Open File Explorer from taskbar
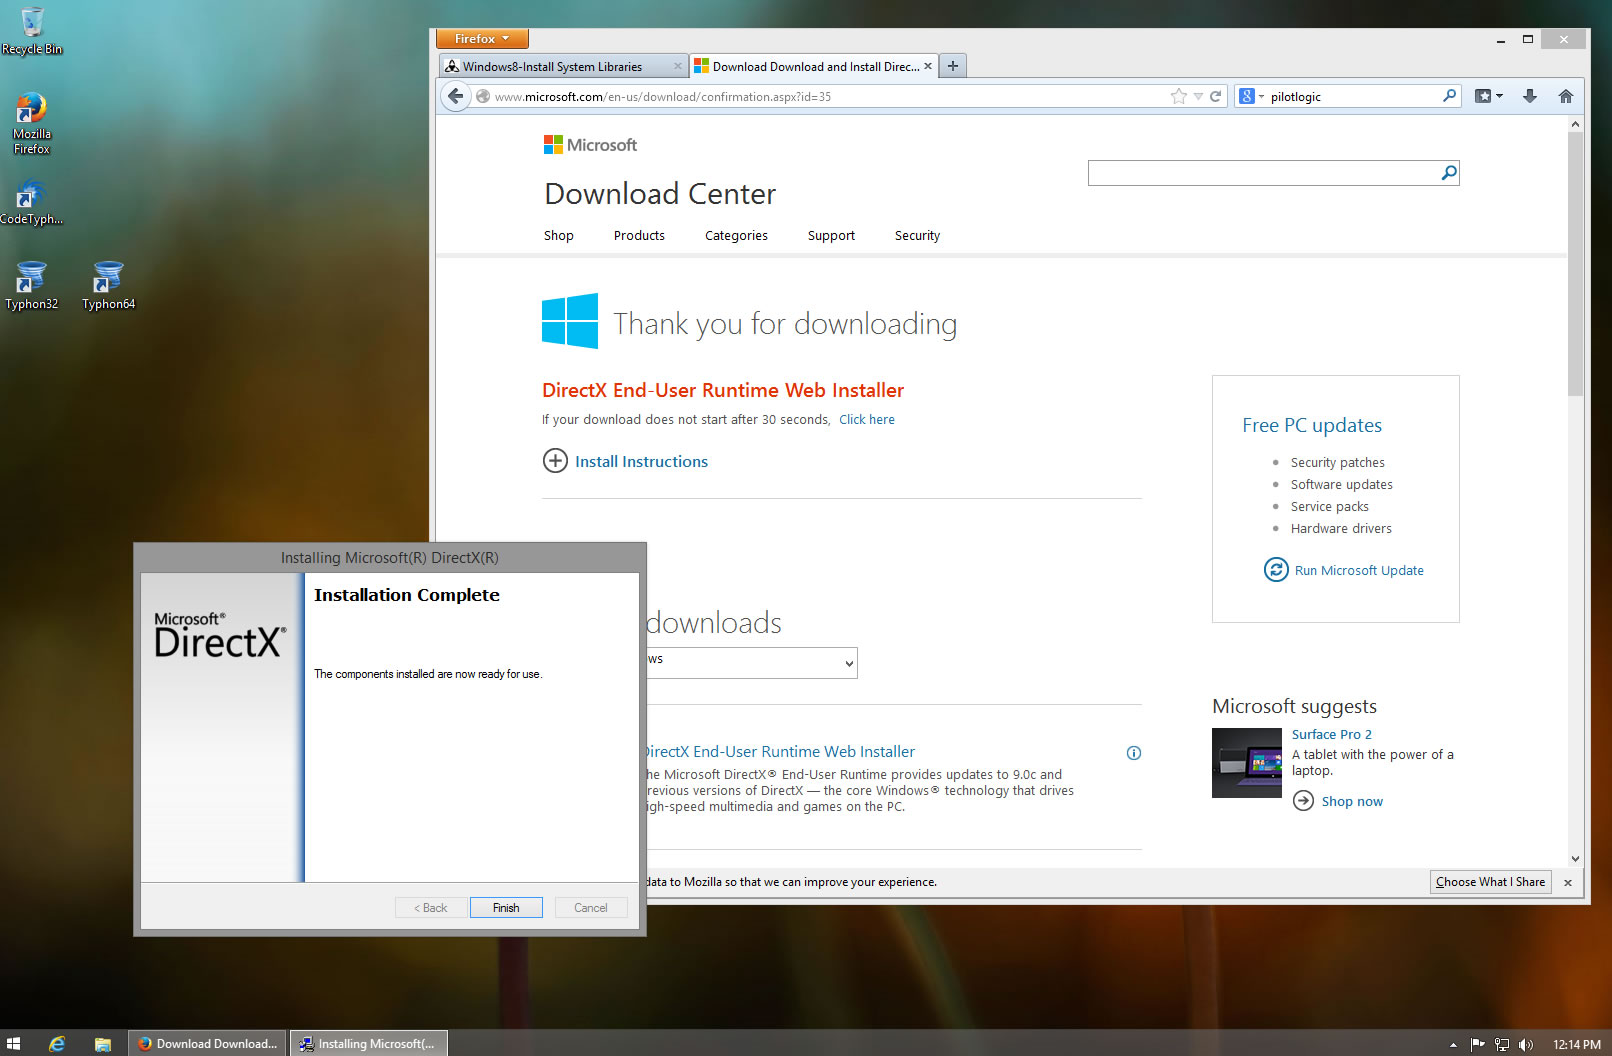The image size is (1612, 1056). pyautogui.click(x=102, y=1043)
